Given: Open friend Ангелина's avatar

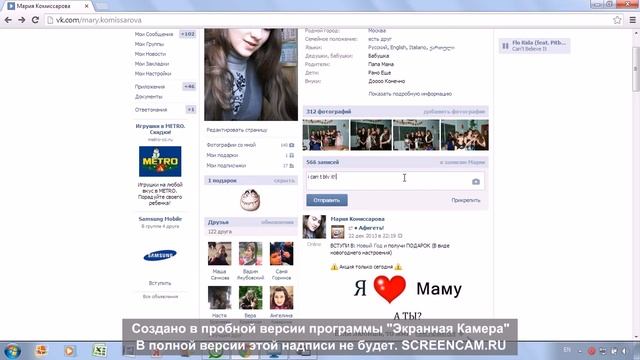Looking at the screenshot, I should (x=281, y=298).
